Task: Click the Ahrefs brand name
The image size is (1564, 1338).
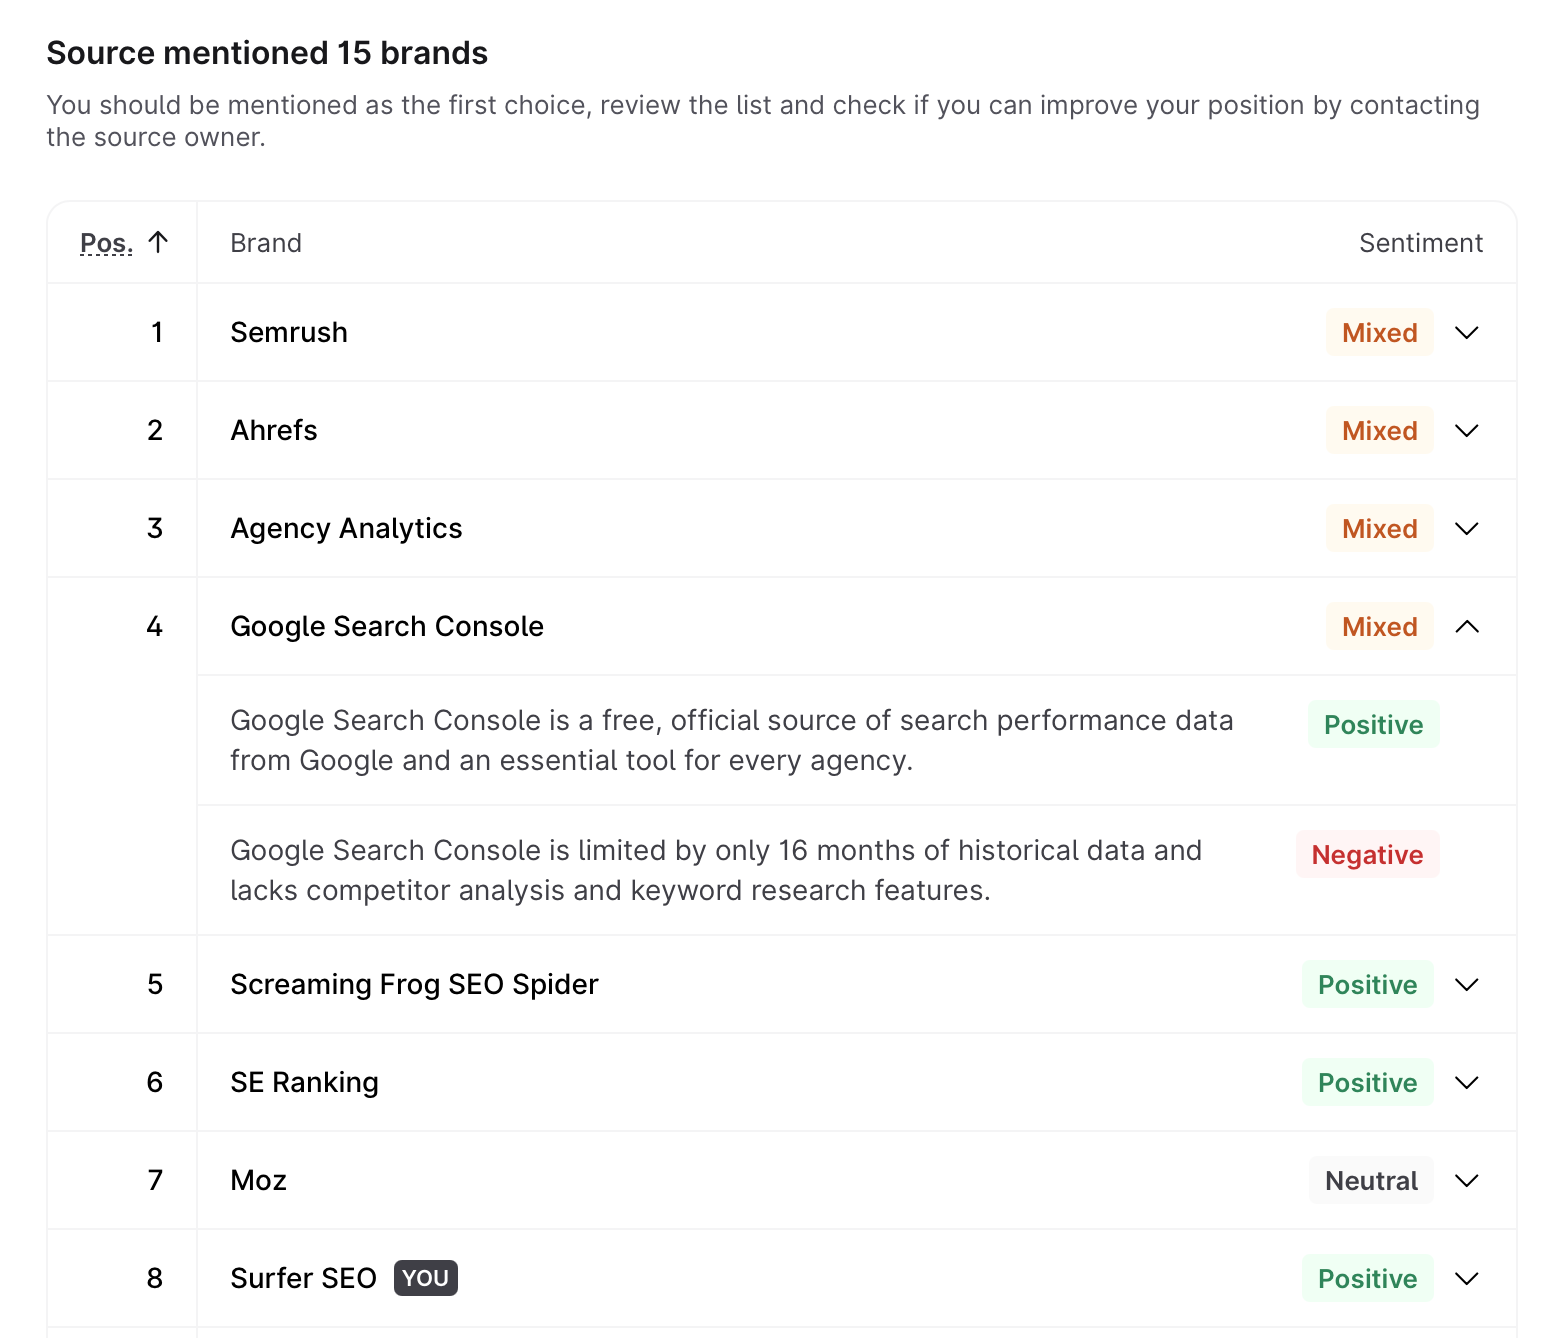Action: pyautogui.click(x=274, y=430)
